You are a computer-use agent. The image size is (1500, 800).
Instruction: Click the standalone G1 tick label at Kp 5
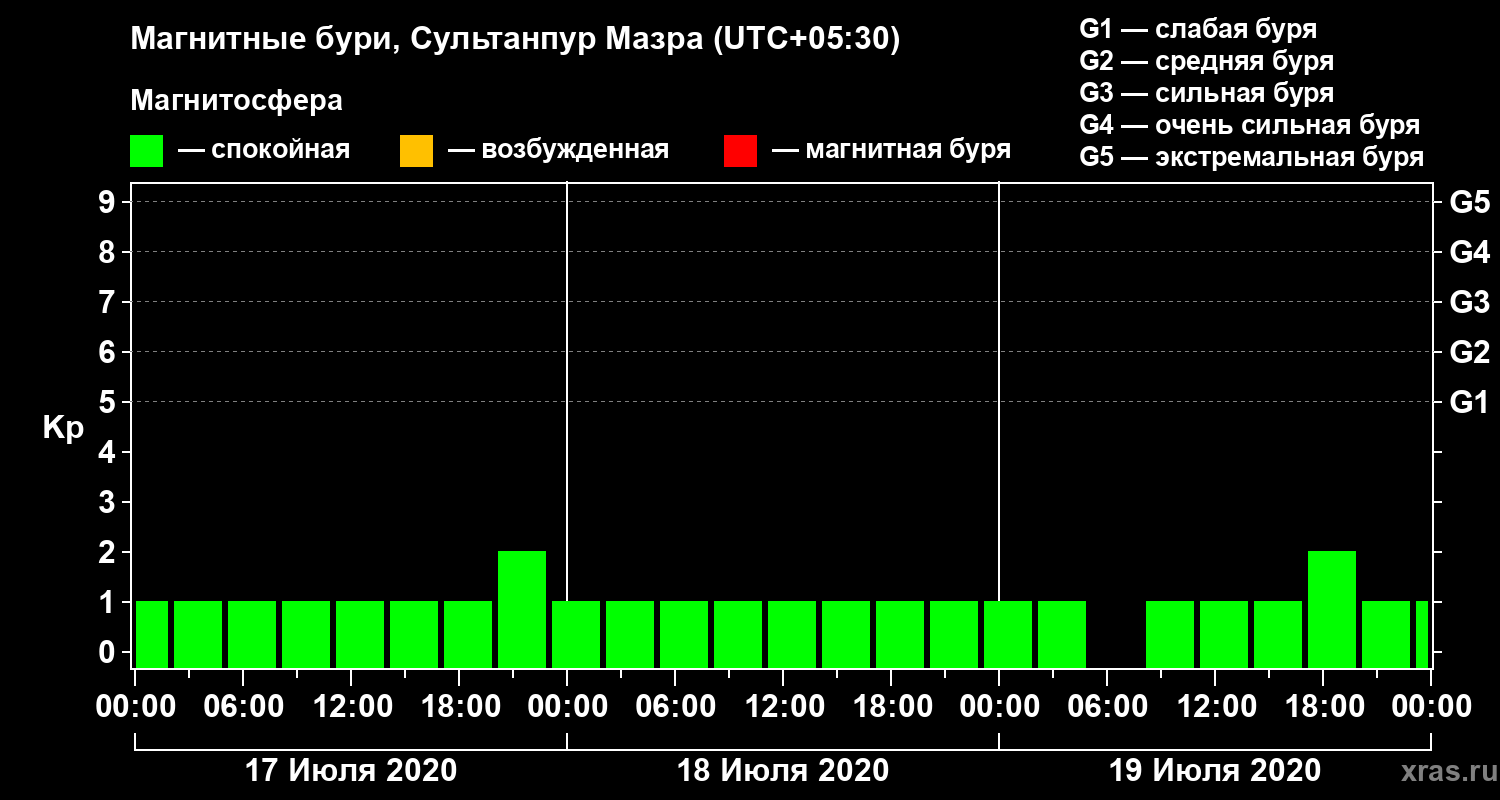(1470, 402)
